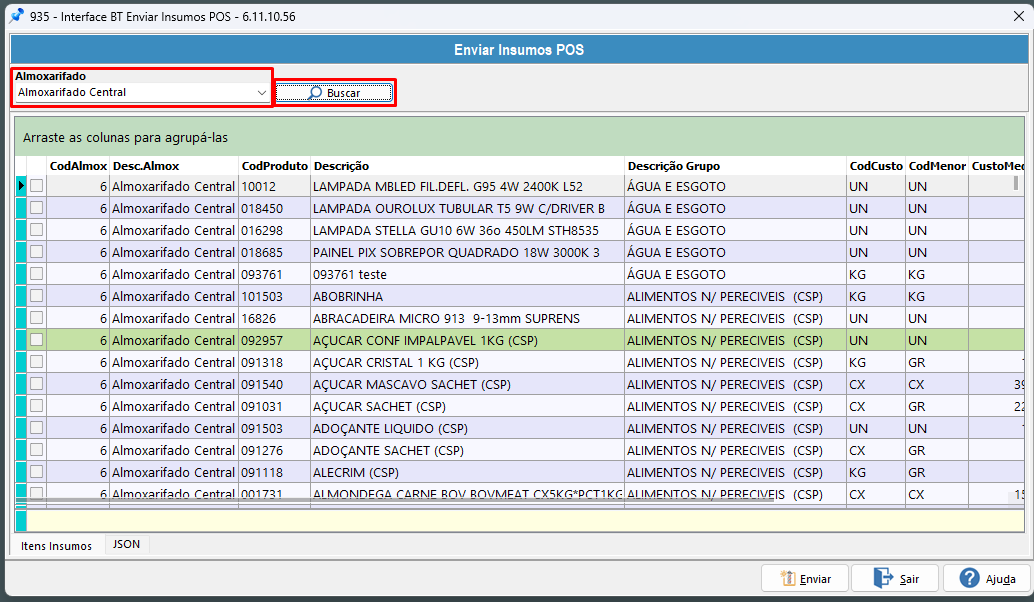
Task: Sort by the Descrição column header
Action: tap(467, 166)
